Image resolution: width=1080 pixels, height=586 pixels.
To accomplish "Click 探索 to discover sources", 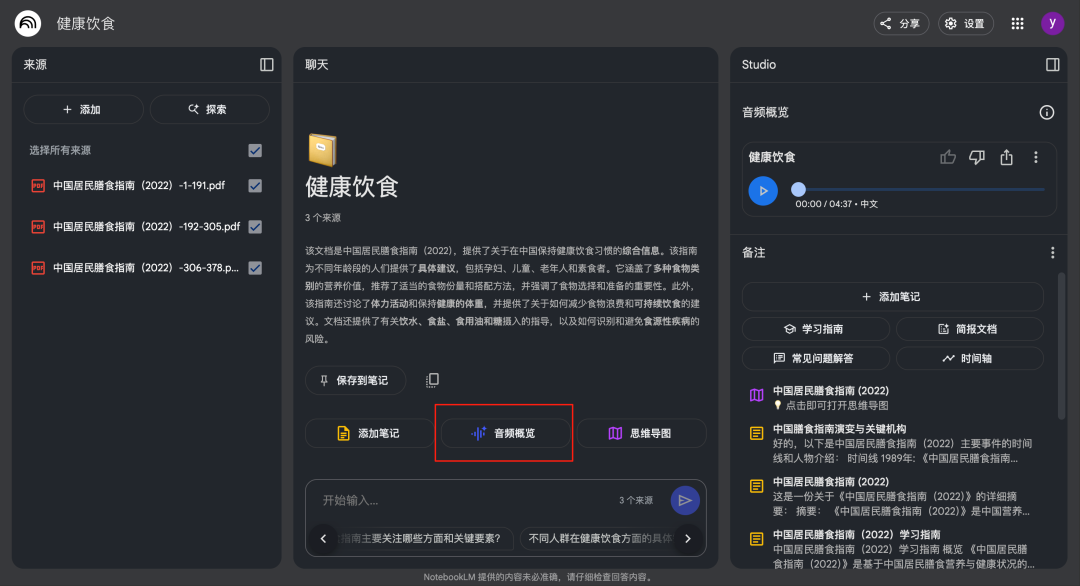I will (x=209, y=109).
